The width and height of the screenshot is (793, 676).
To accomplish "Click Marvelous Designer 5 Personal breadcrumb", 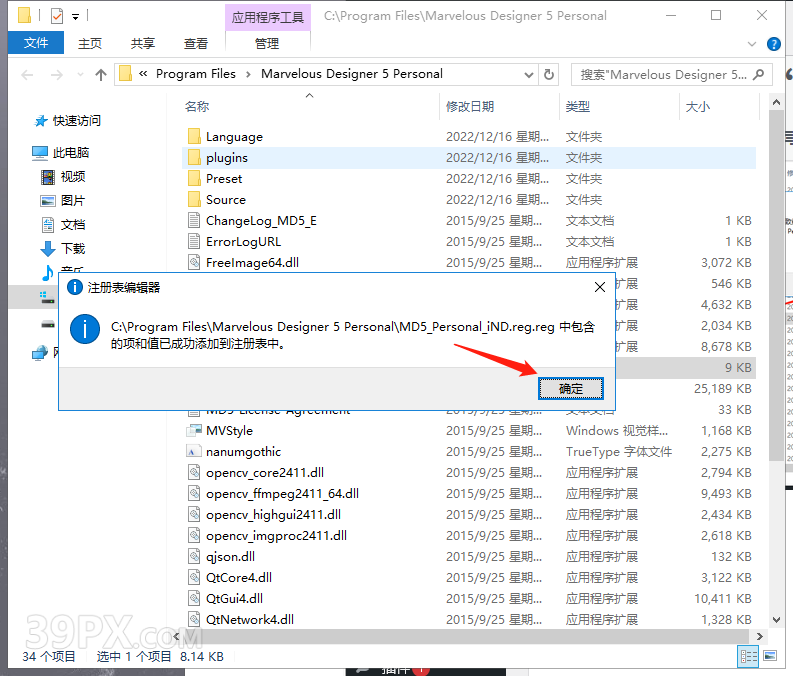I will (x=351, y=74).
